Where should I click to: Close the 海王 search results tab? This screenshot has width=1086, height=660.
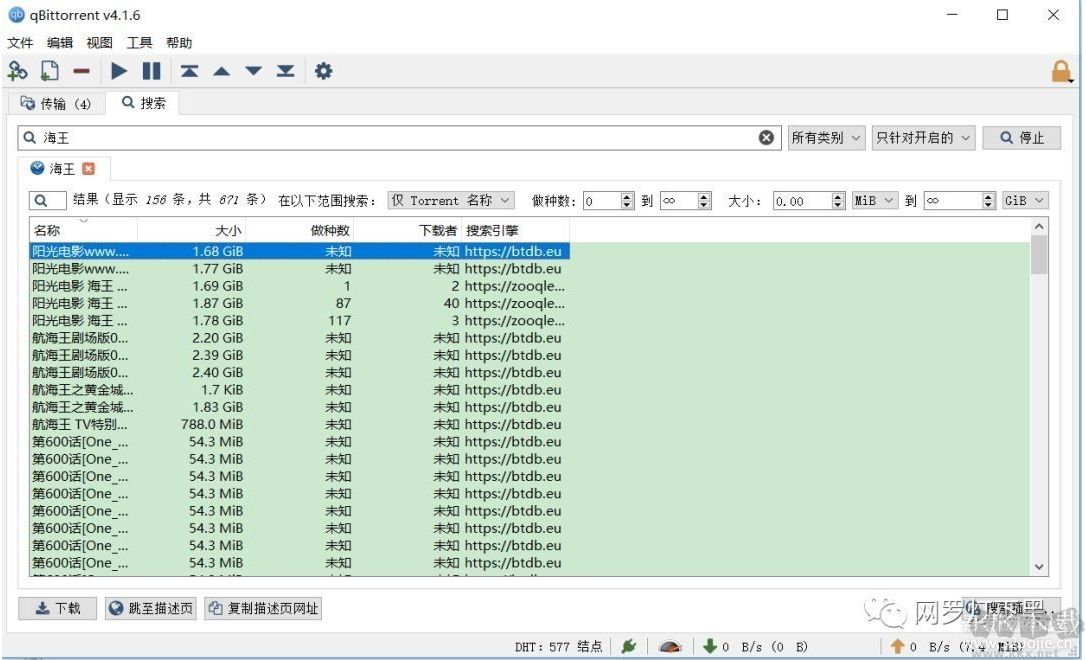click(x=86, y=168)
